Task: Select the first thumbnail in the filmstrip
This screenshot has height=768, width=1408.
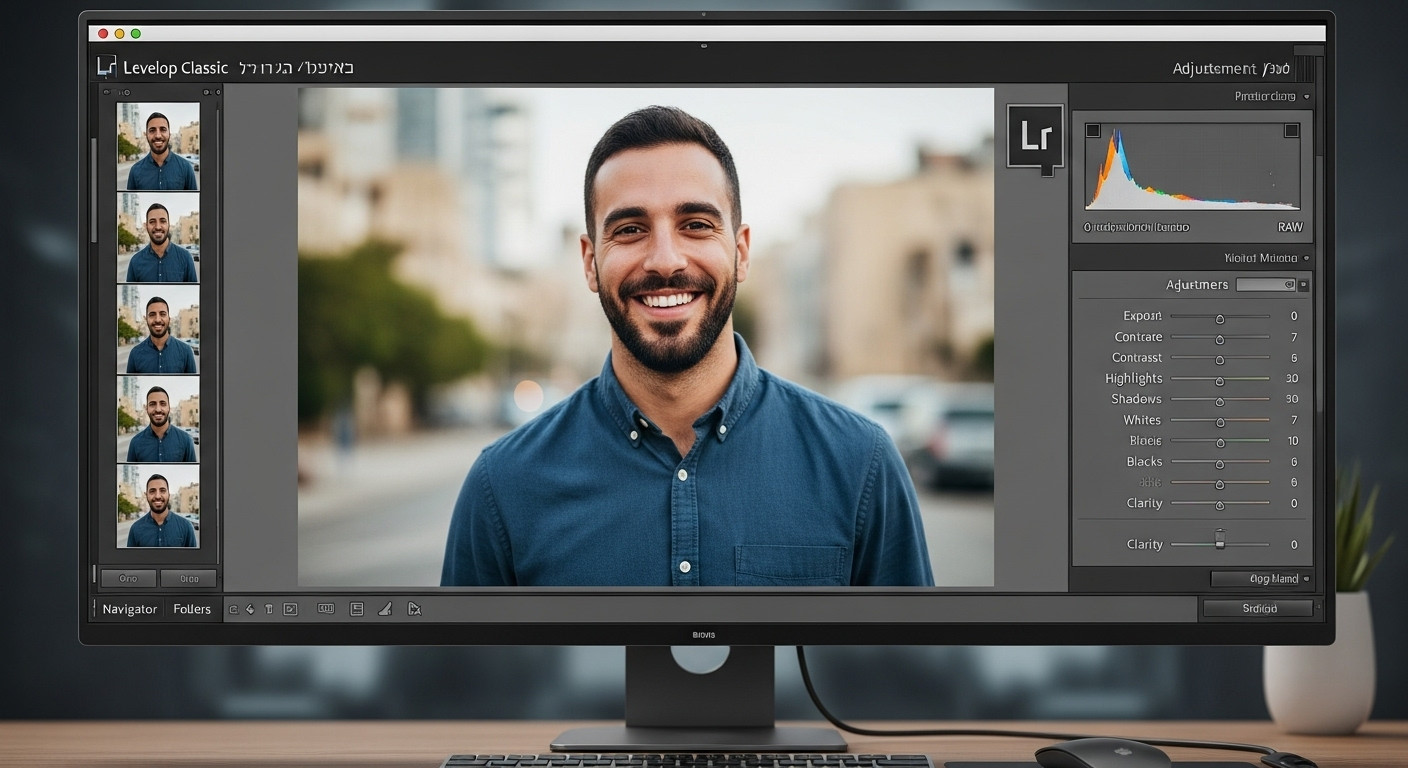Action: [158, 146]
